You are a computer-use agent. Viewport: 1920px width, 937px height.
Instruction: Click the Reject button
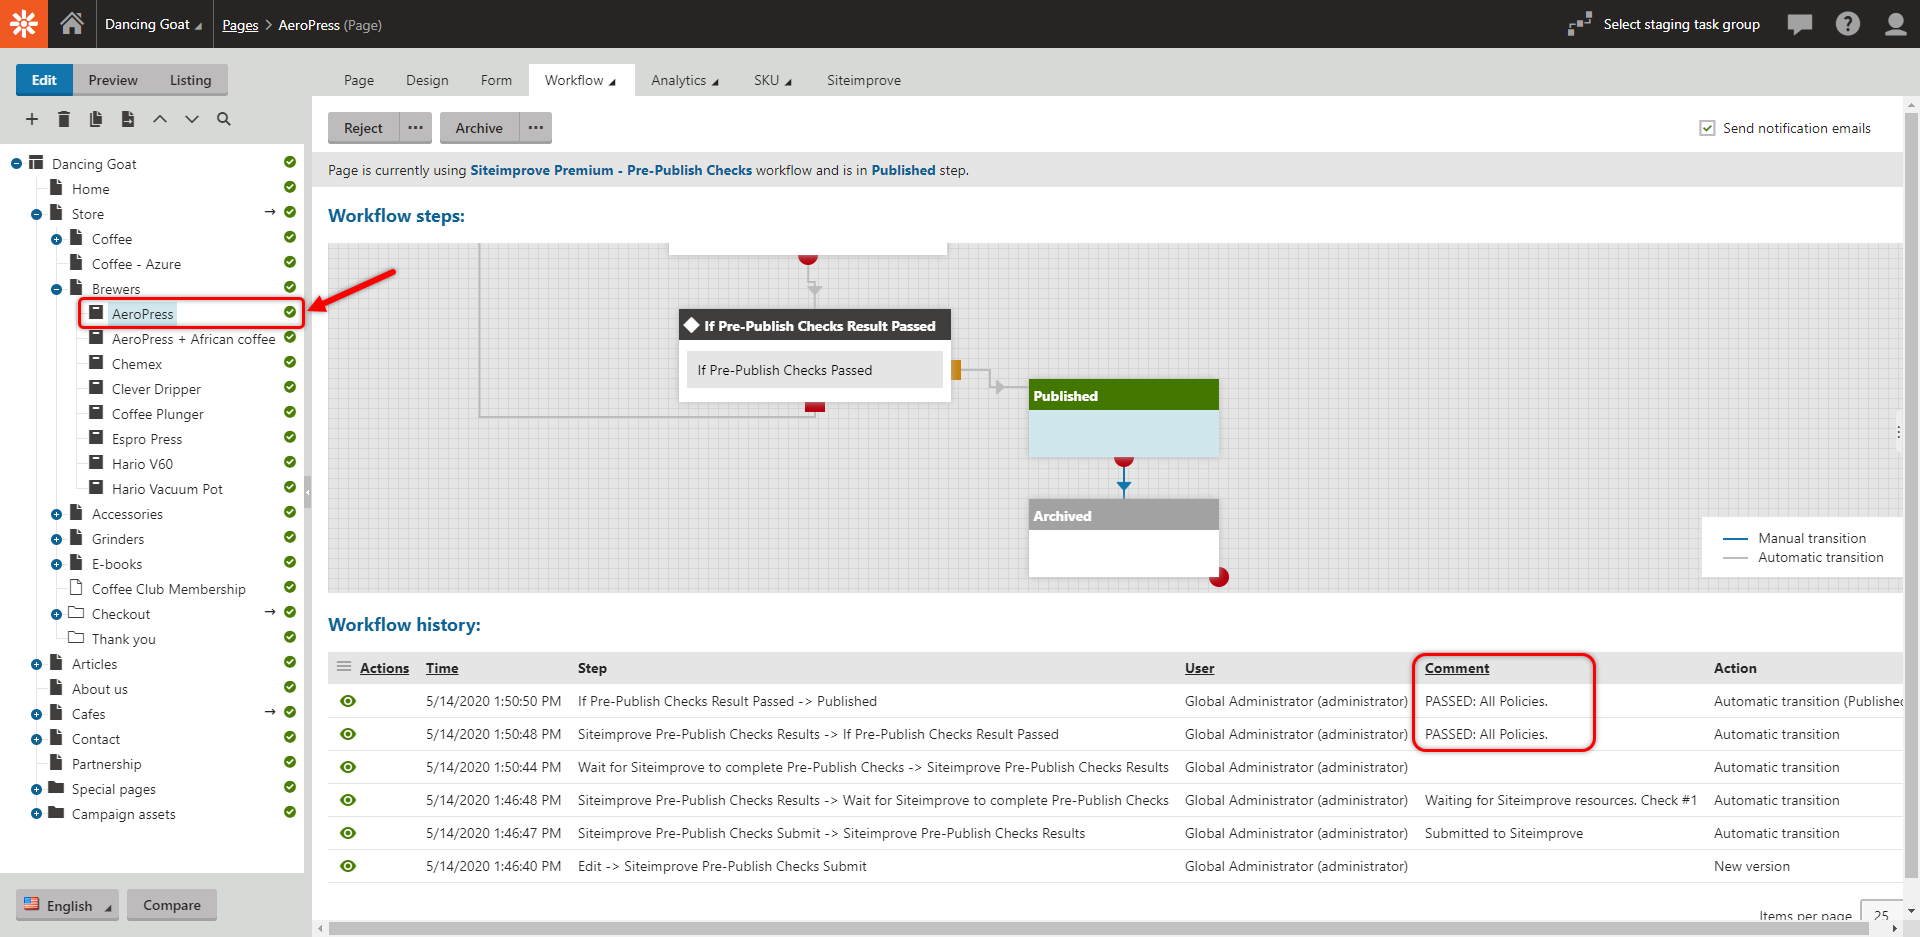pos(363,128)
